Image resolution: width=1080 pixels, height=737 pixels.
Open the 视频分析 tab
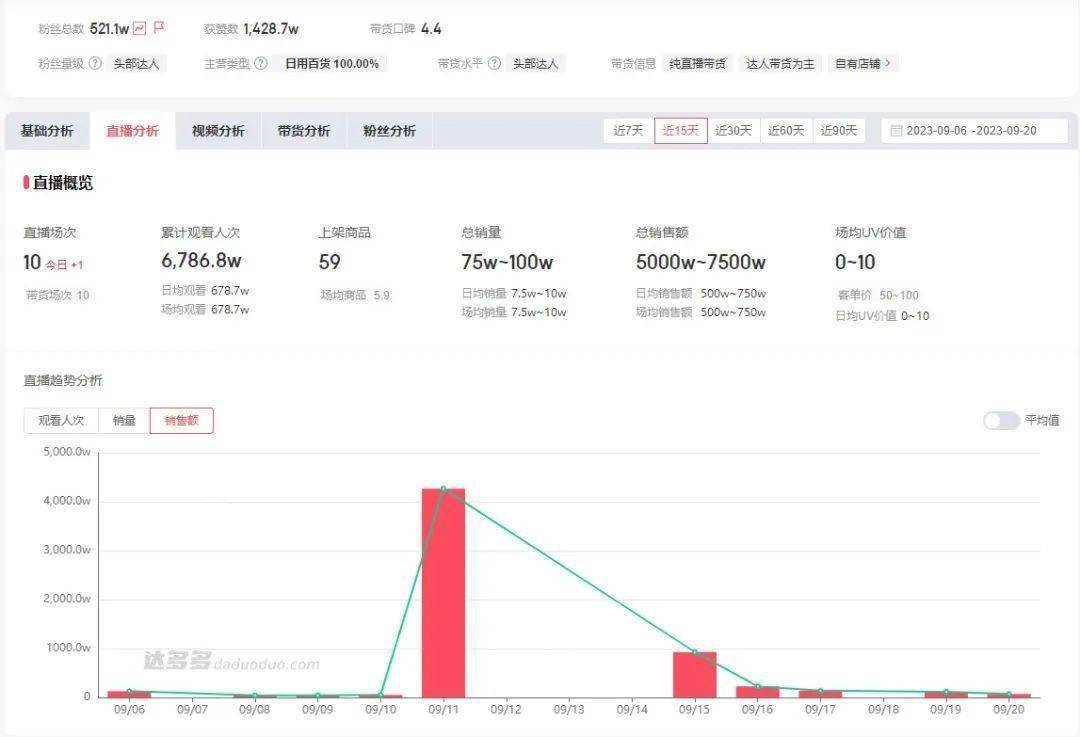[x=218, y=131]
